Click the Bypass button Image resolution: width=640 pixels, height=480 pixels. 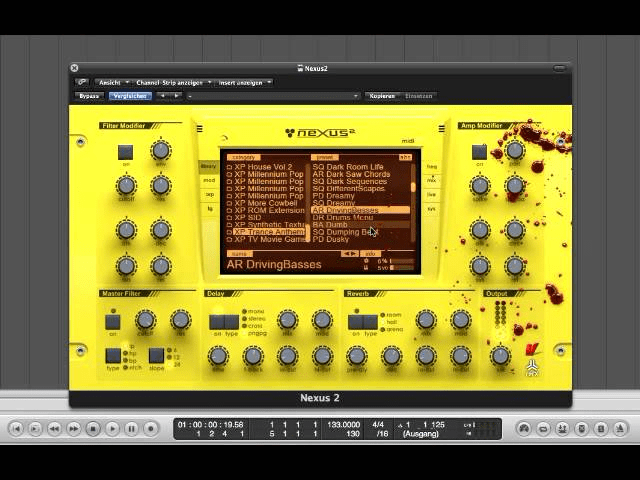[89, 96]
